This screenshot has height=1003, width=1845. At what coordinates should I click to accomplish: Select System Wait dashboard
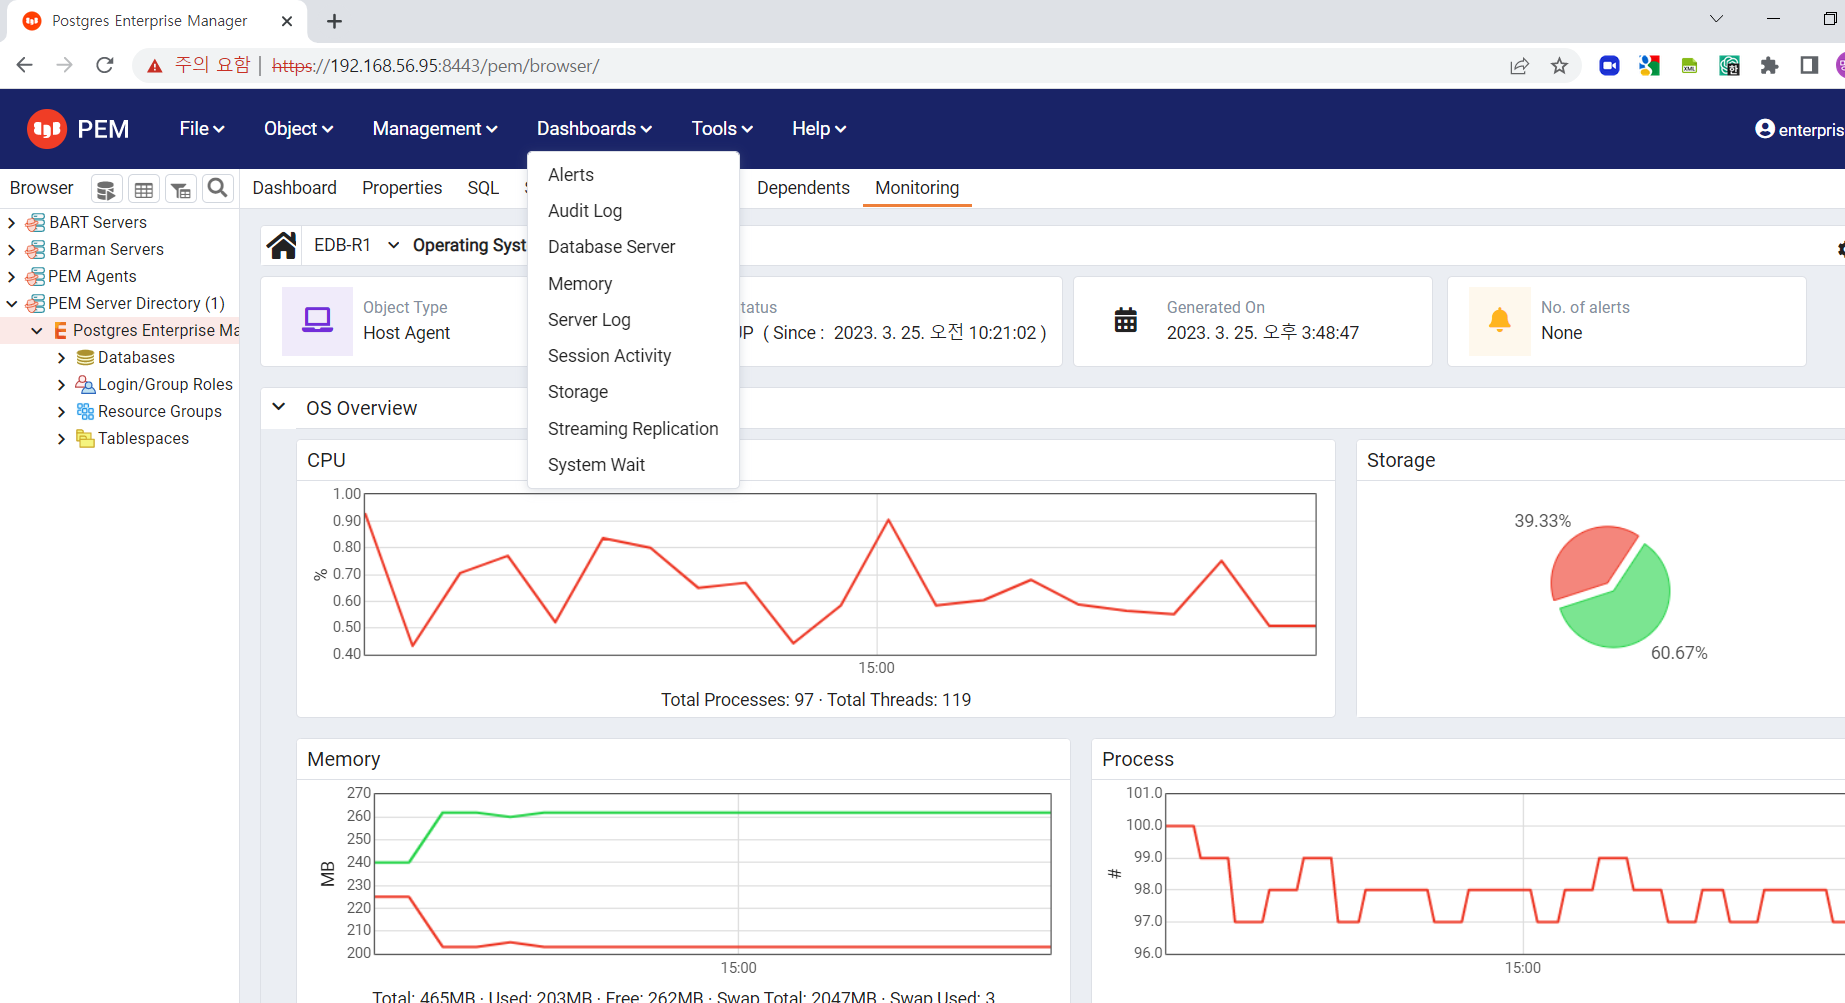click(x=633, y=465)
